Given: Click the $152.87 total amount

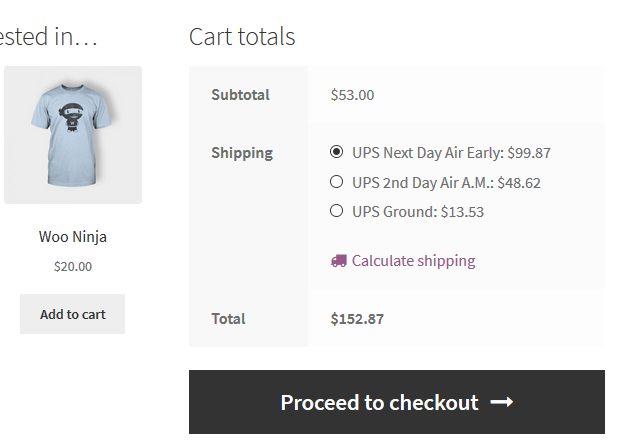Looking at the screenshot, I should 357,319.
